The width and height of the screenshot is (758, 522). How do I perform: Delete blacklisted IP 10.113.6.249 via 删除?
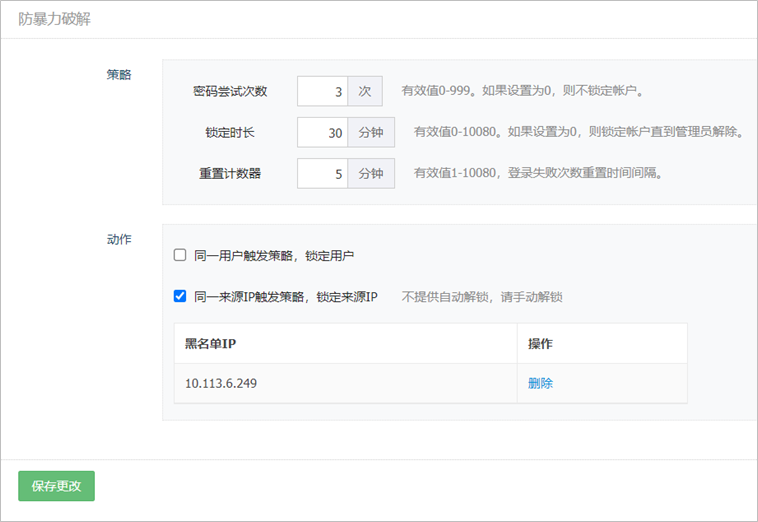click(x=541, y=383)
